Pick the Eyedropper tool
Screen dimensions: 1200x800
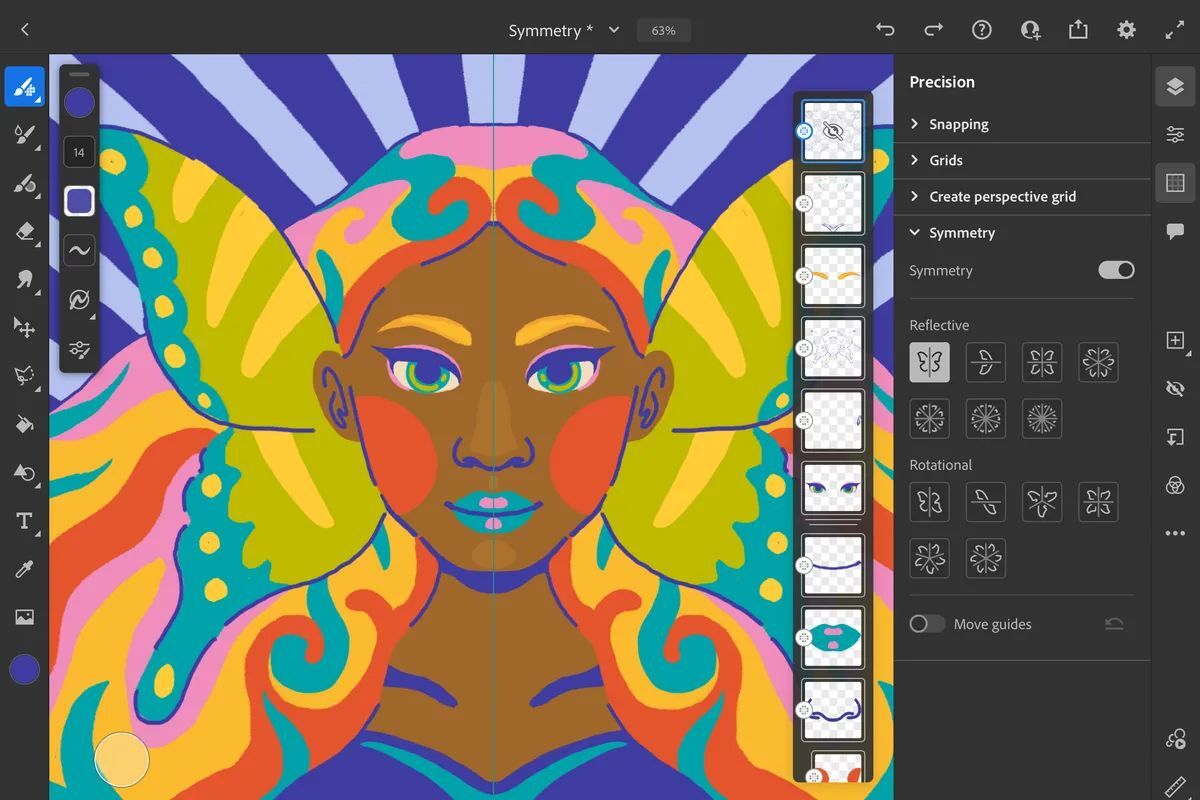[x=24, y=568]
